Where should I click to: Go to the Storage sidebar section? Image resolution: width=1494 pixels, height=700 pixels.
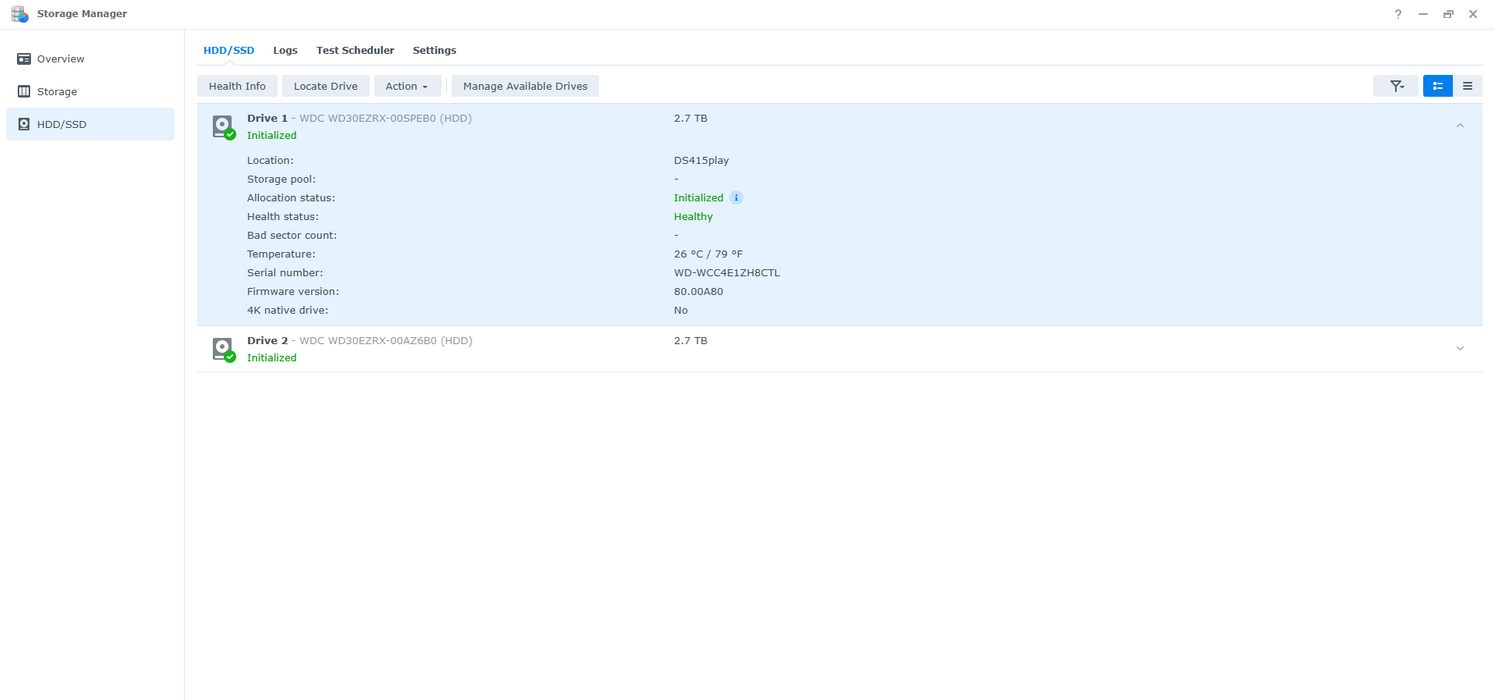90,91
